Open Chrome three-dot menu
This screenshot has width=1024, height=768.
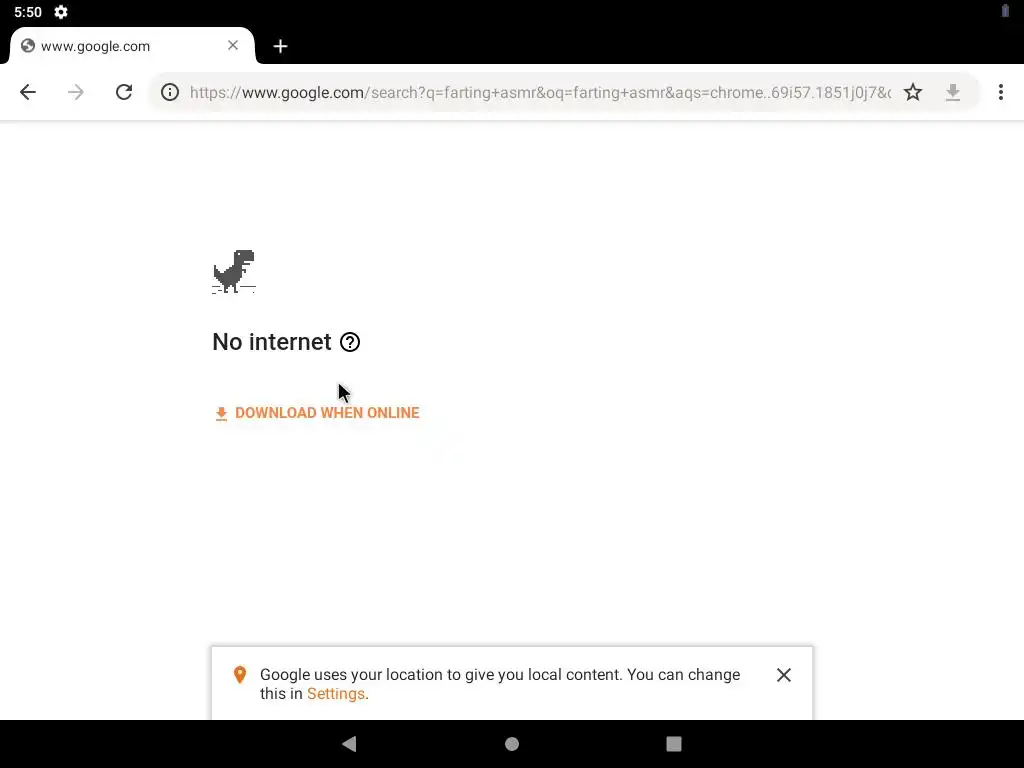(x=1000, y=92)
